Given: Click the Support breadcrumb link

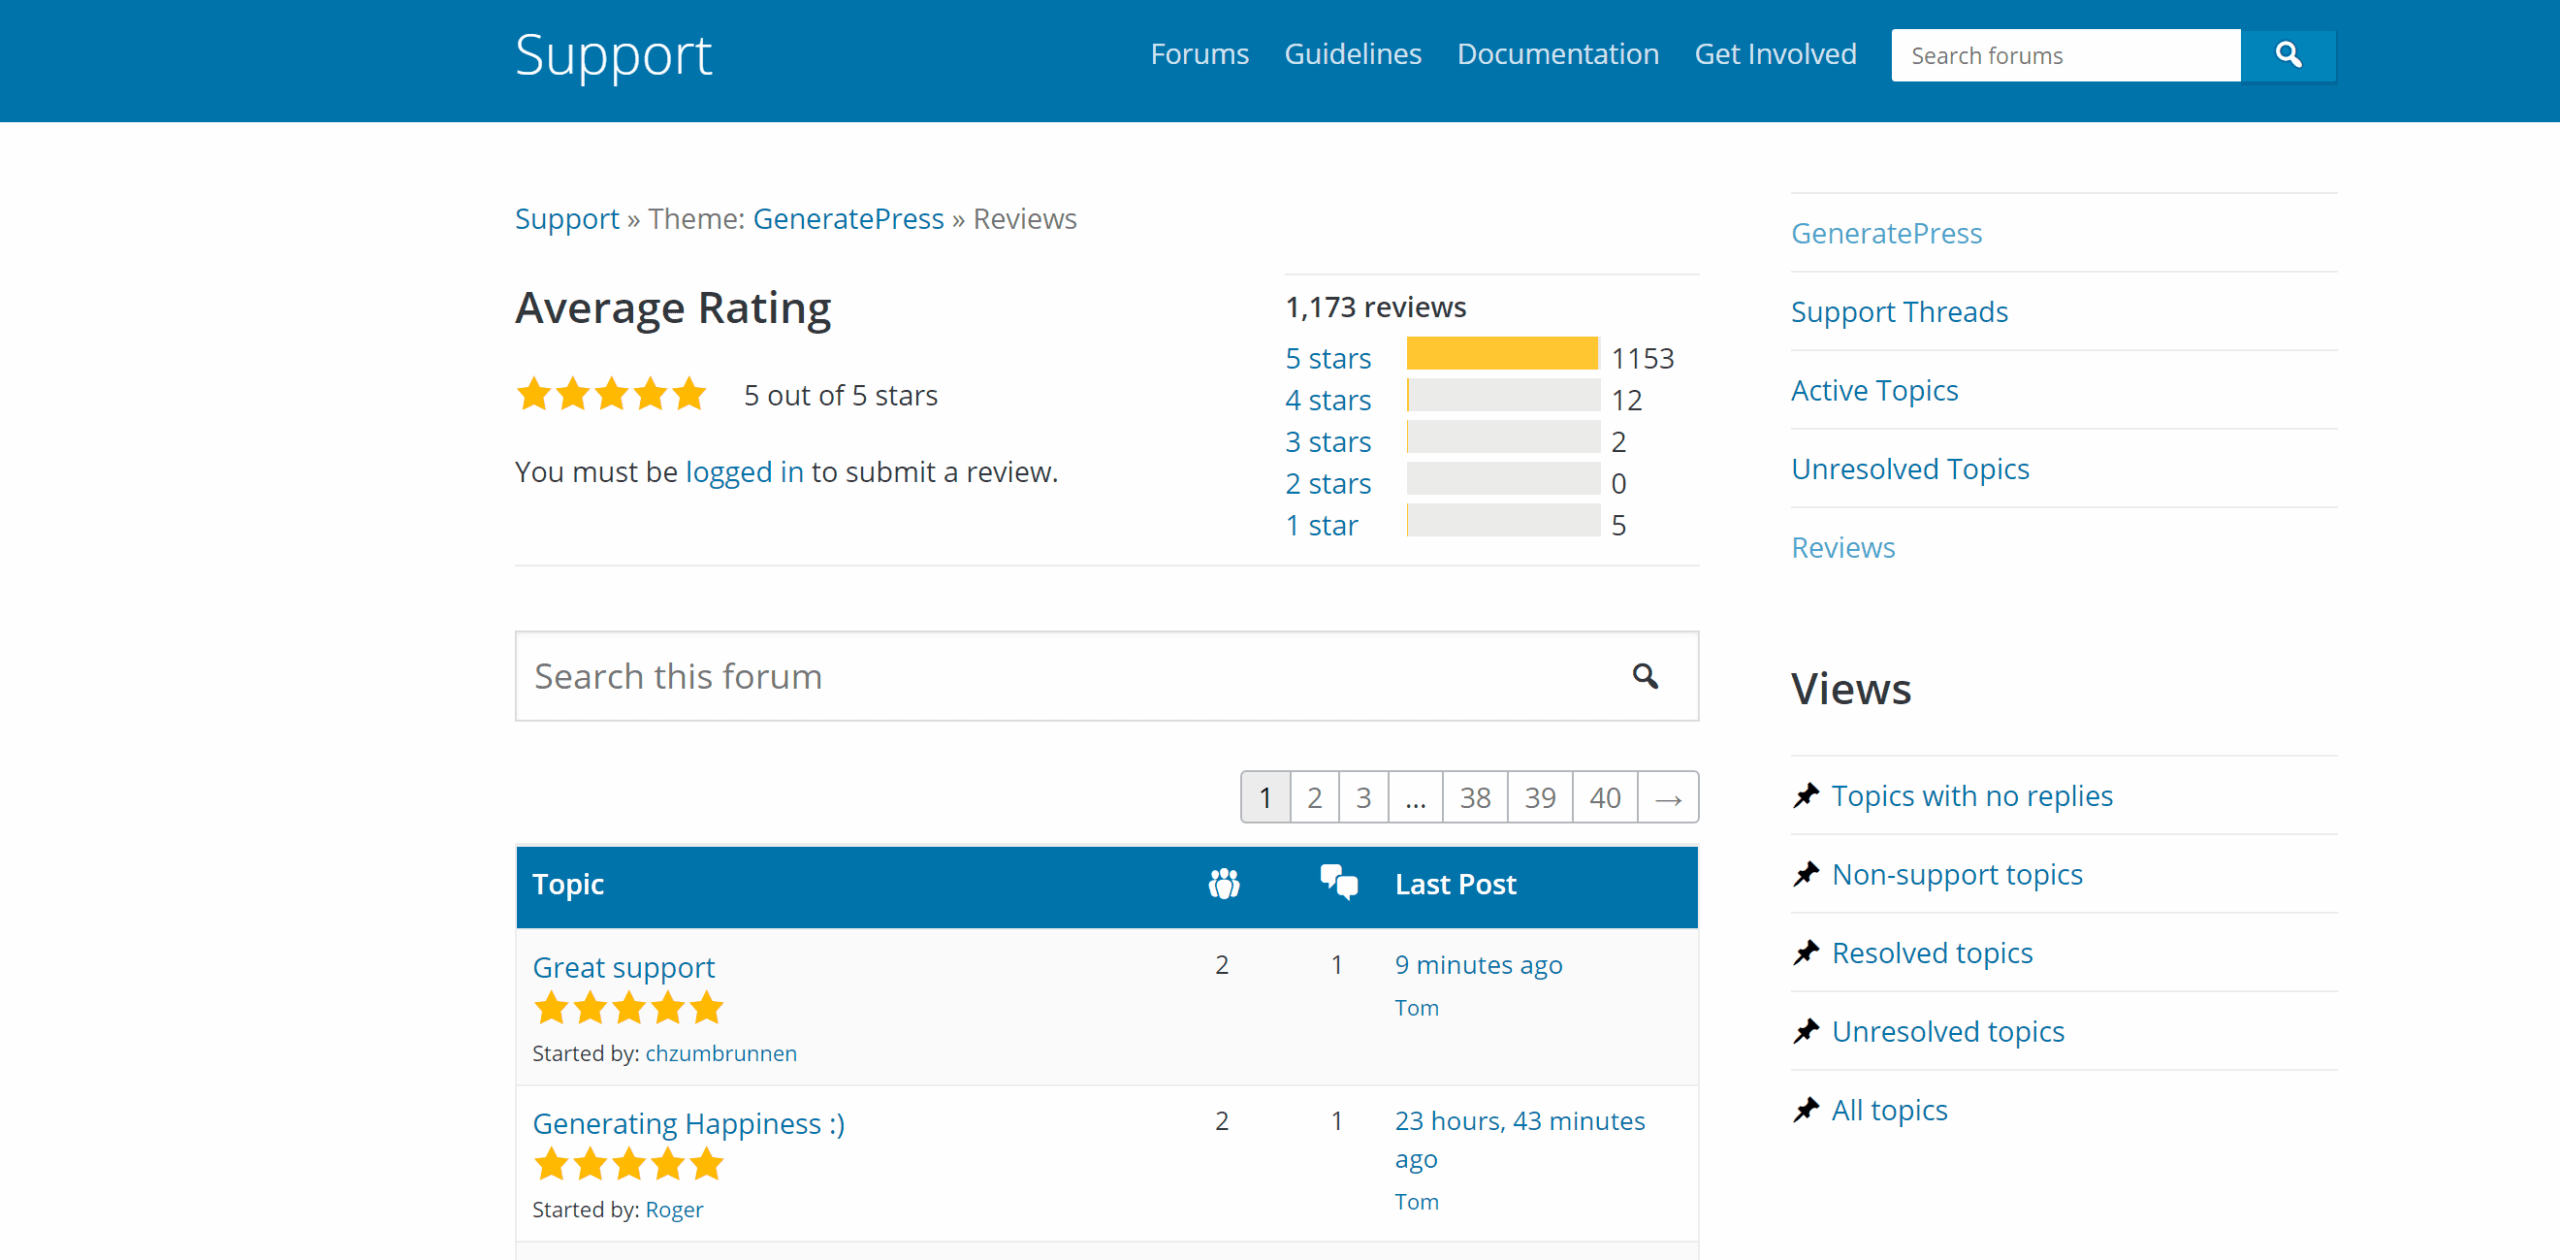Looking at the screenshot, I should [567, 219].
